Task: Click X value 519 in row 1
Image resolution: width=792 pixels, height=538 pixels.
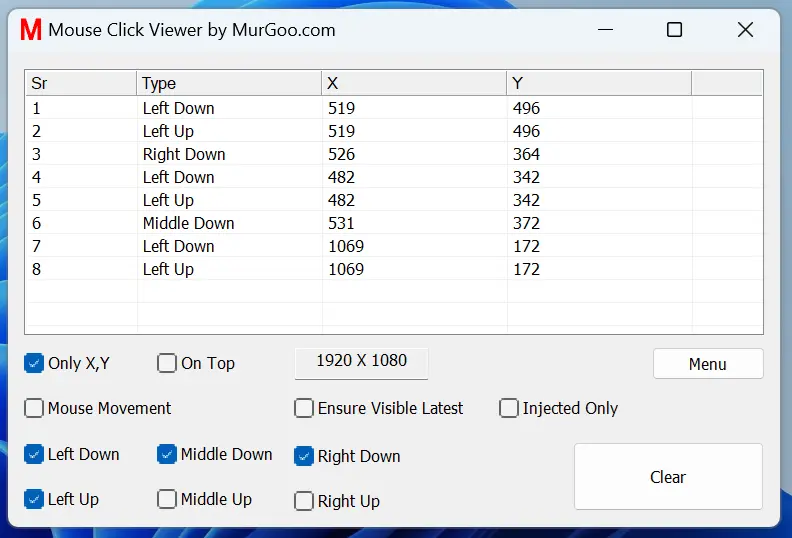Action: (x=341, y=108)
